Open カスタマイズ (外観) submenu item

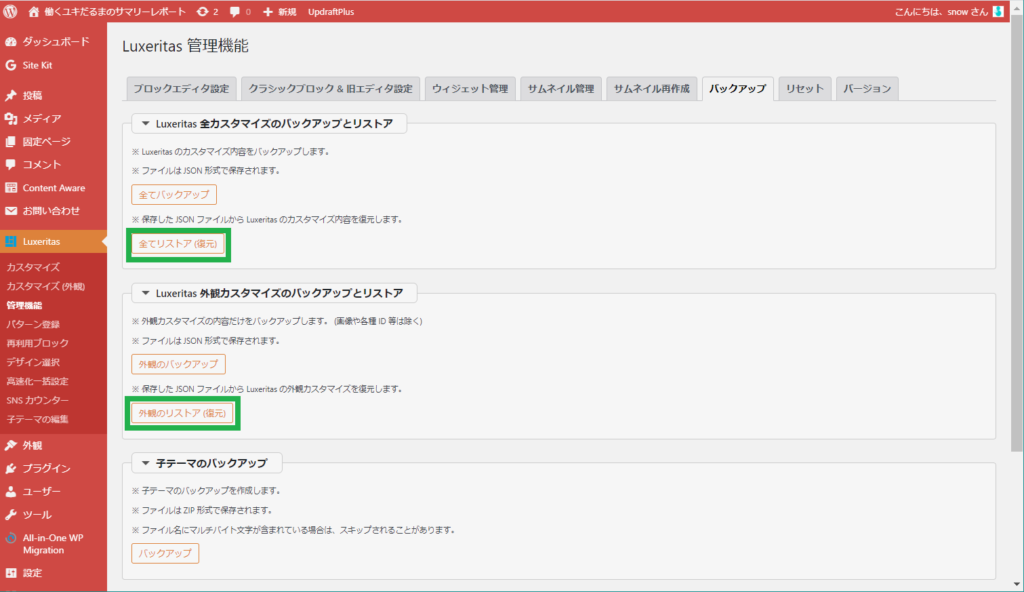click(x=46, y=286)
